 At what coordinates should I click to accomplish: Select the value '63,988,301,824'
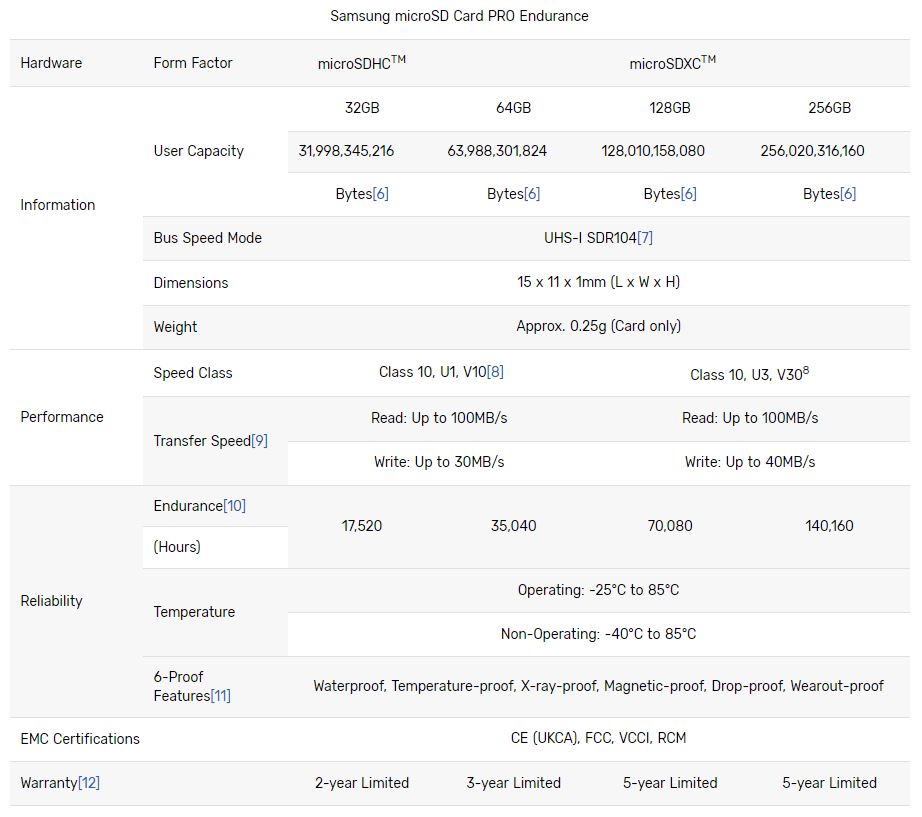[x=497, y=151]
